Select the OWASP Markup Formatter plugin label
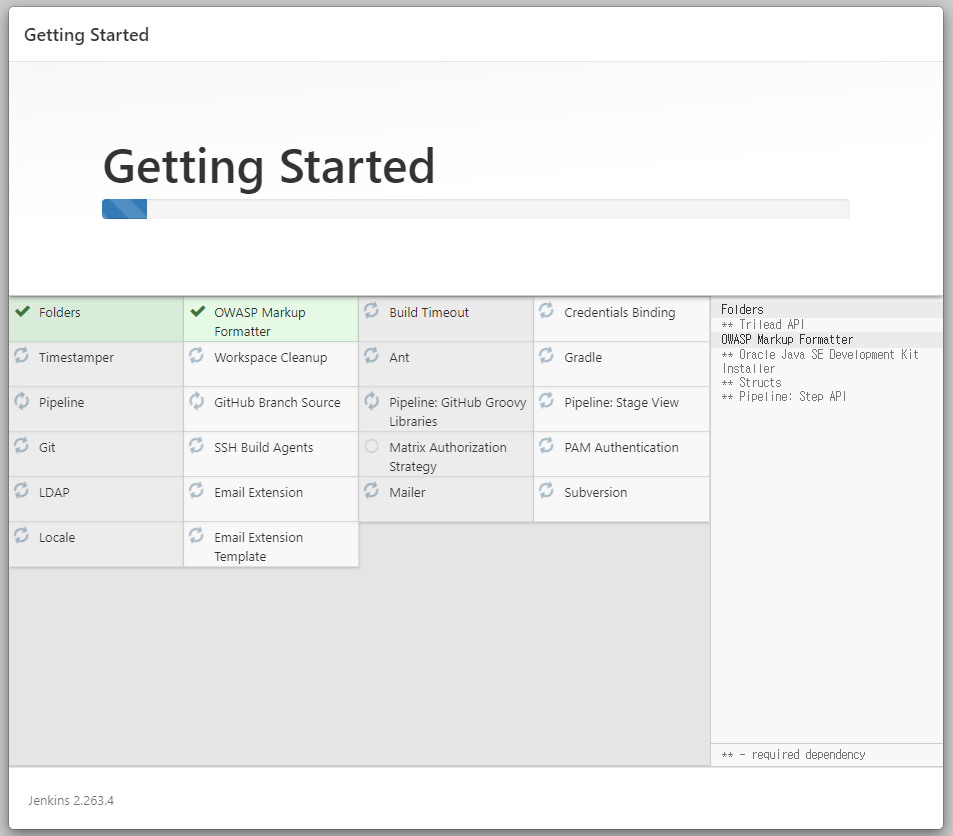953x836 pixels. coord(260,322)
